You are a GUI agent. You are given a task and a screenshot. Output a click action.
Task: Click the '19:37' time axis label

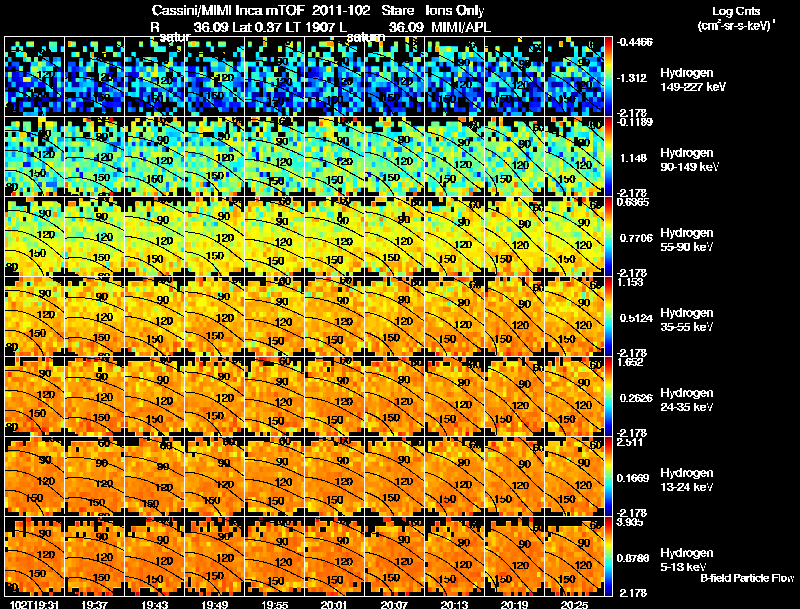(94, 605)
